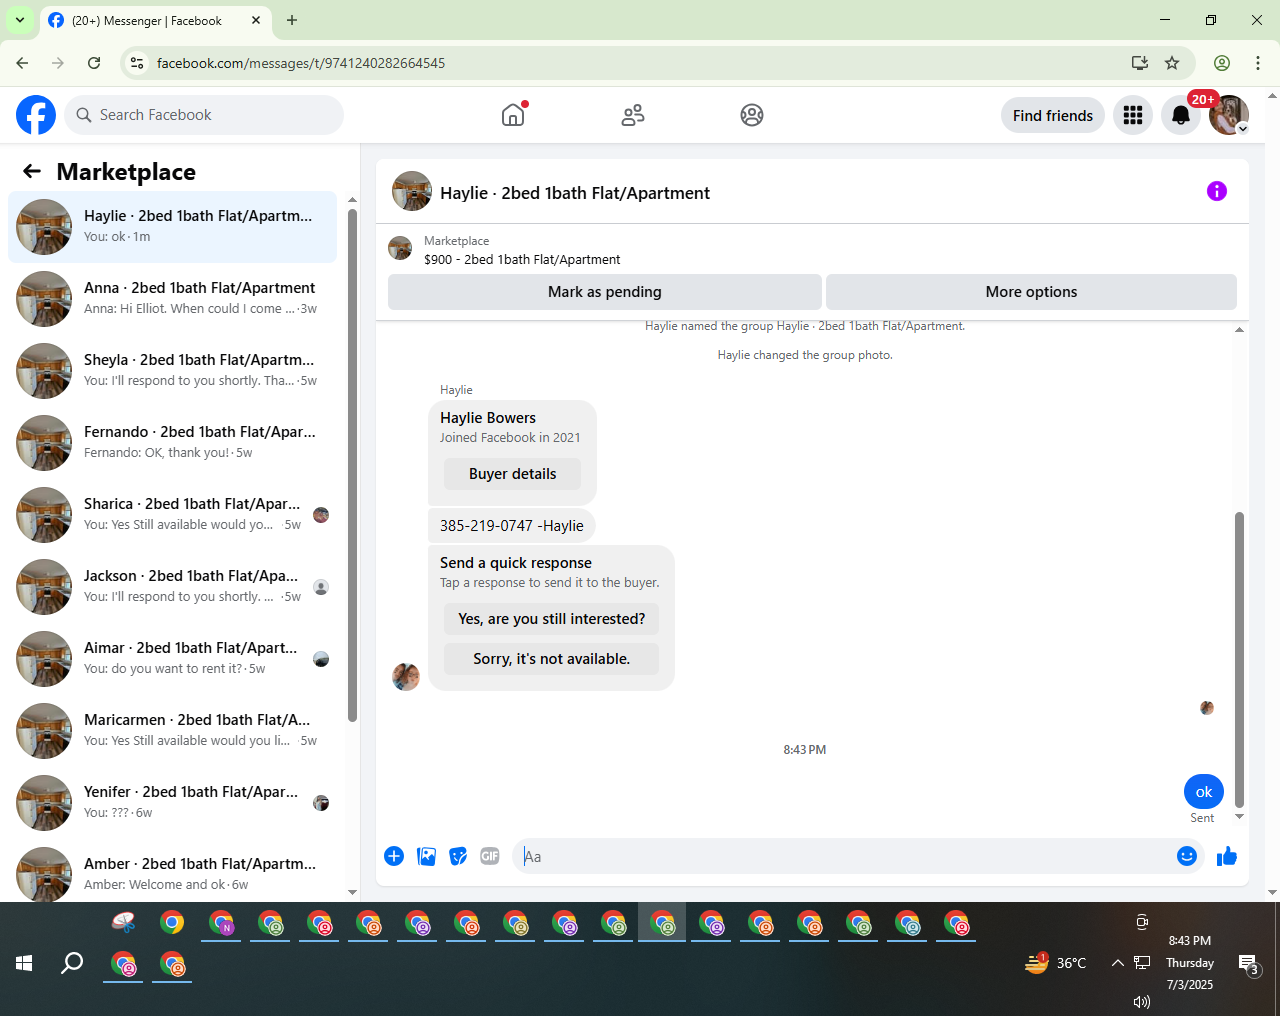The image size is (1280, 1016).
Task: Open the volume icon in system tray
Action: point(1142,1001)
